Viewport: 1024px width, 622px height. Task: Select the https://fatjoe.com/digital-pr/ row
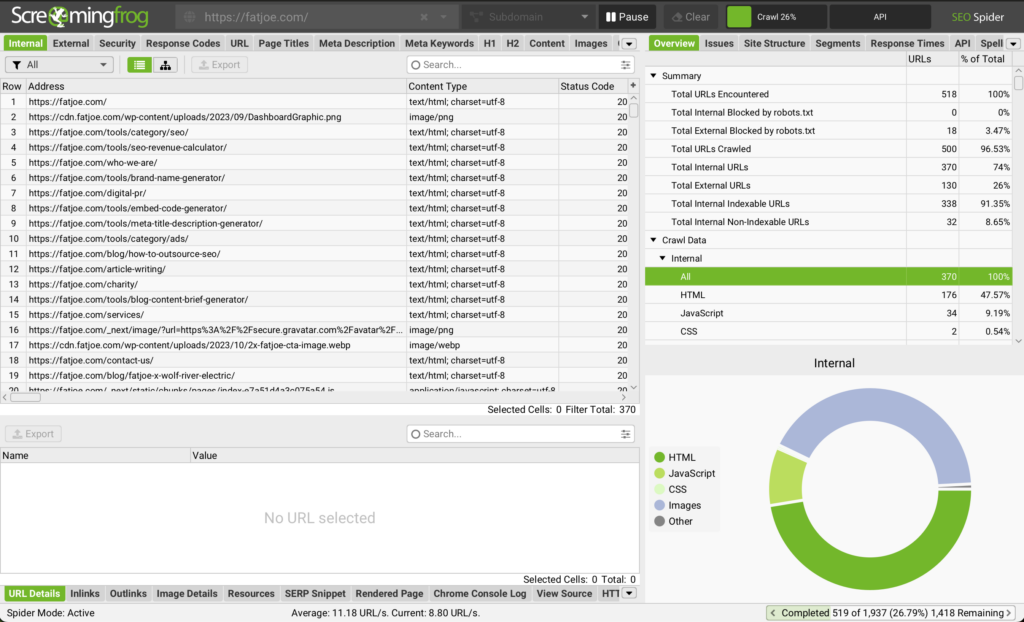tap(313, 193)
